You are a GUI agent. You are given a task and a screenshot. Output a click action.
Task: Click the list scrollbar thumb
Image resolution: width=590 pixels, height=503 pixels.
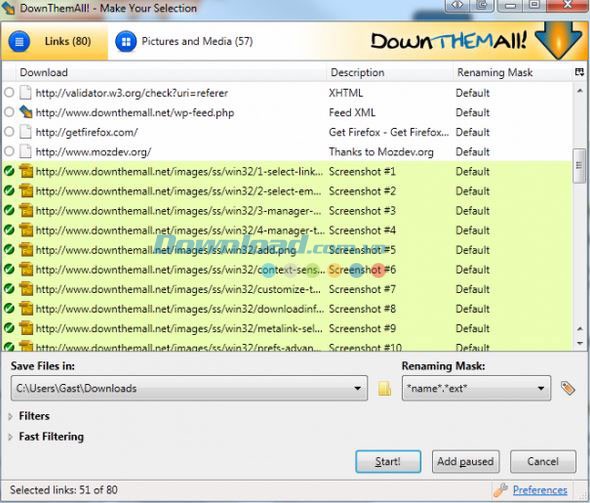579,166
